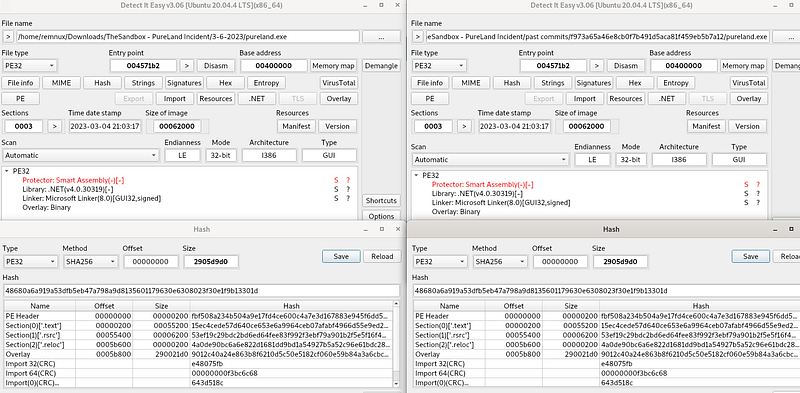Image resolution: width=800 pixels, height=393 pixels.
Task: Click Save in the right Hash window
Action: [751, 256]
